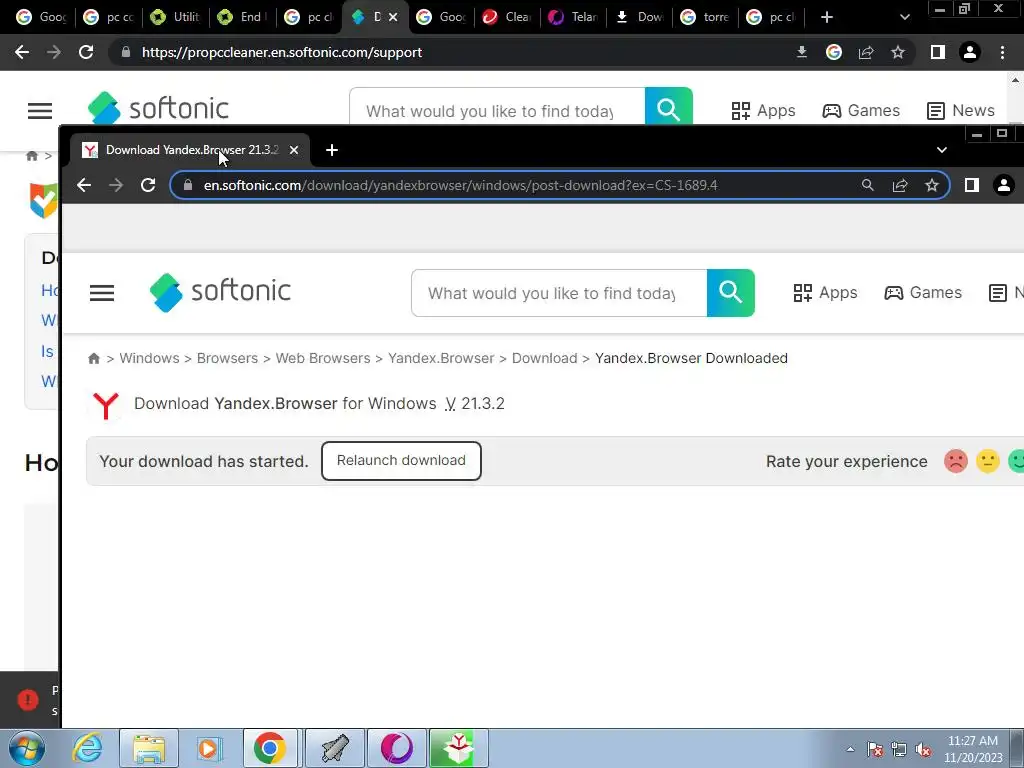Open Yandex.Browser breadcrumb link
Image resolution: width=1024 pixels, height=768 pixels.
click(441, 359)
